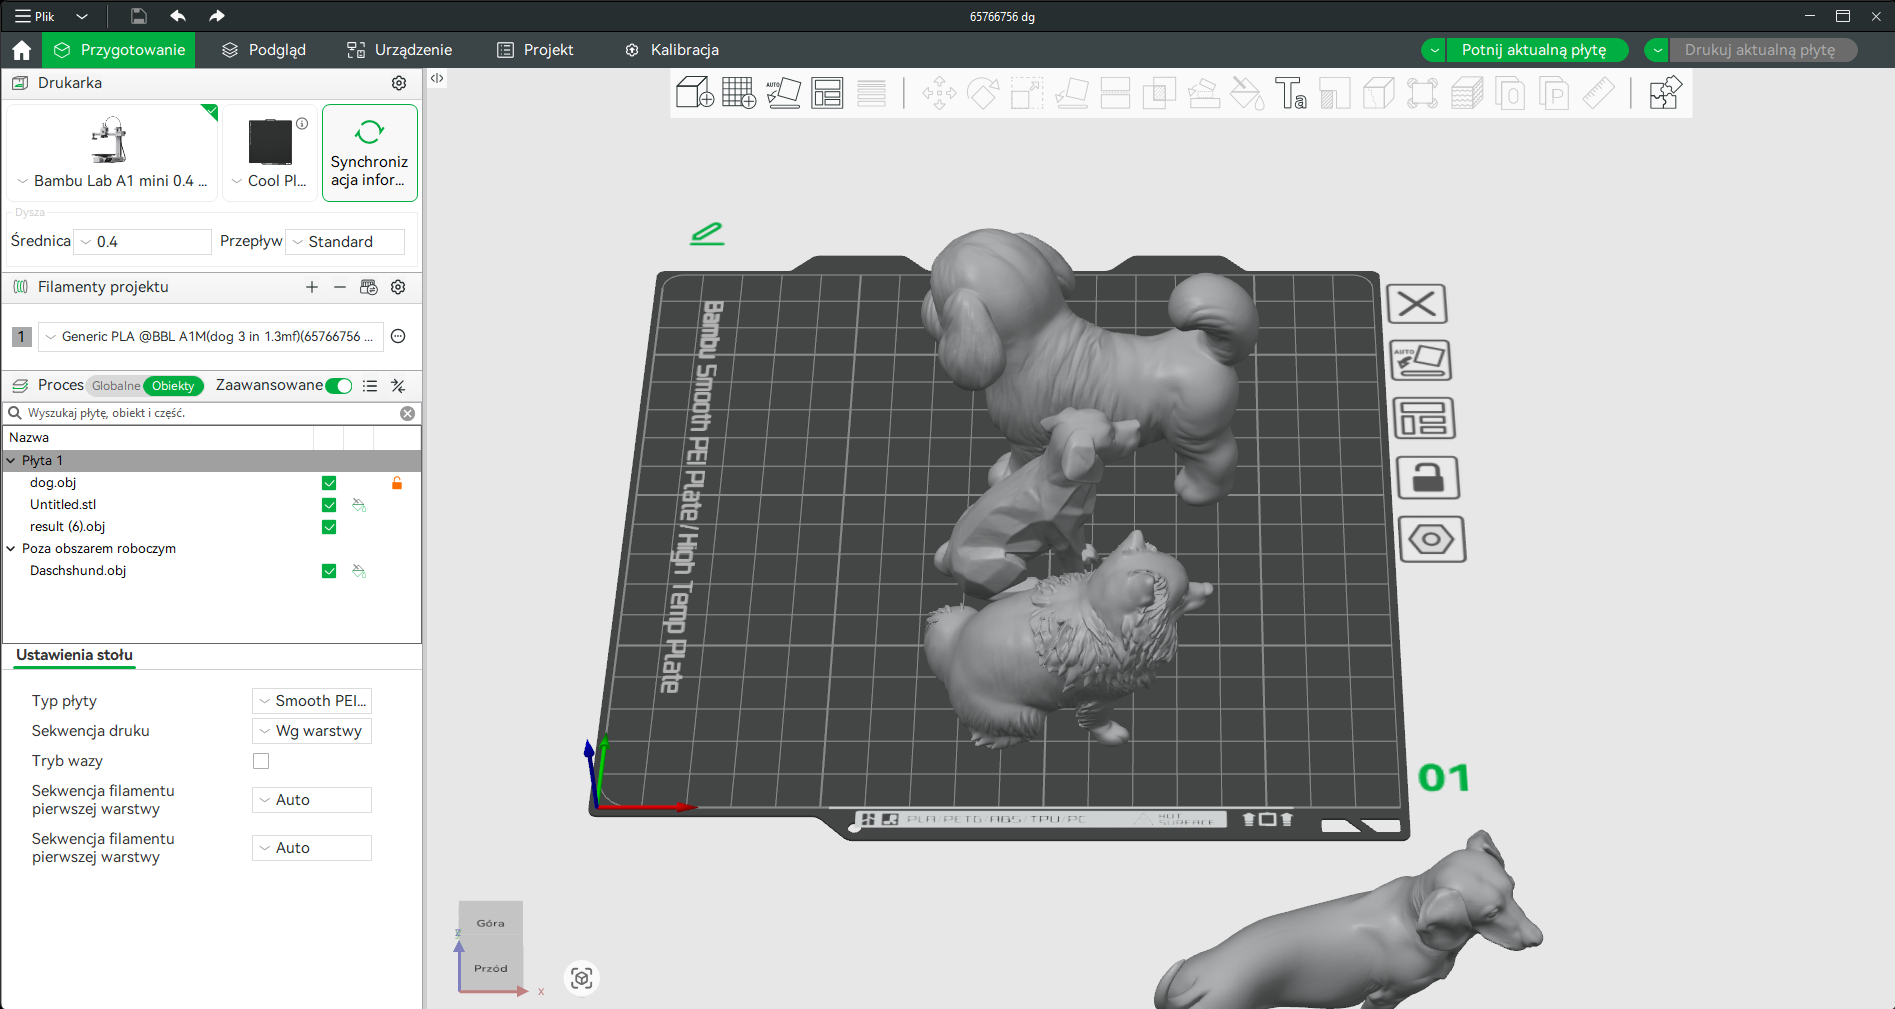Viewport: 1895px width, 1009px height.
Task: Edit plate name with green pencil icon
Action: pos(707,233)
